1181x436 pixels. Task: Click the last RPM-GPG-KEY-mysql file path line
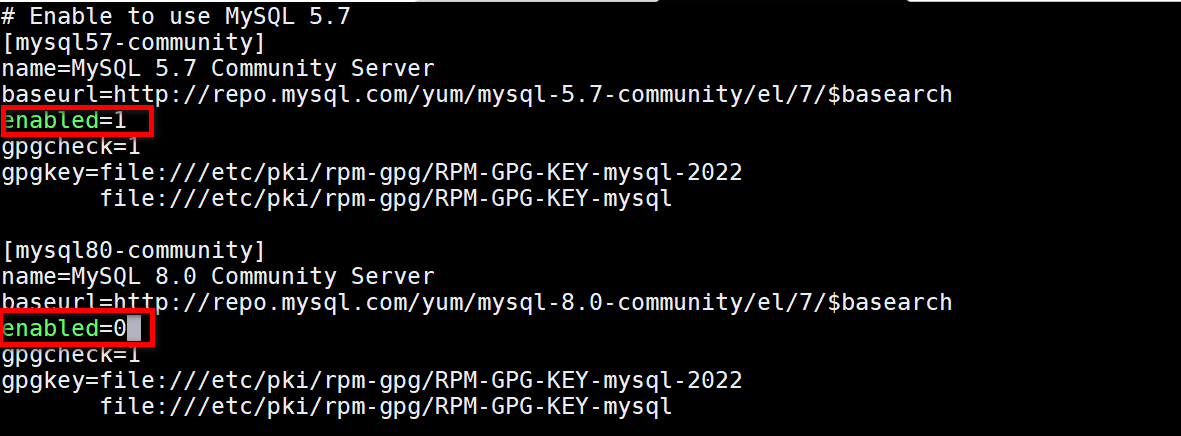click(x=385, y=406)
